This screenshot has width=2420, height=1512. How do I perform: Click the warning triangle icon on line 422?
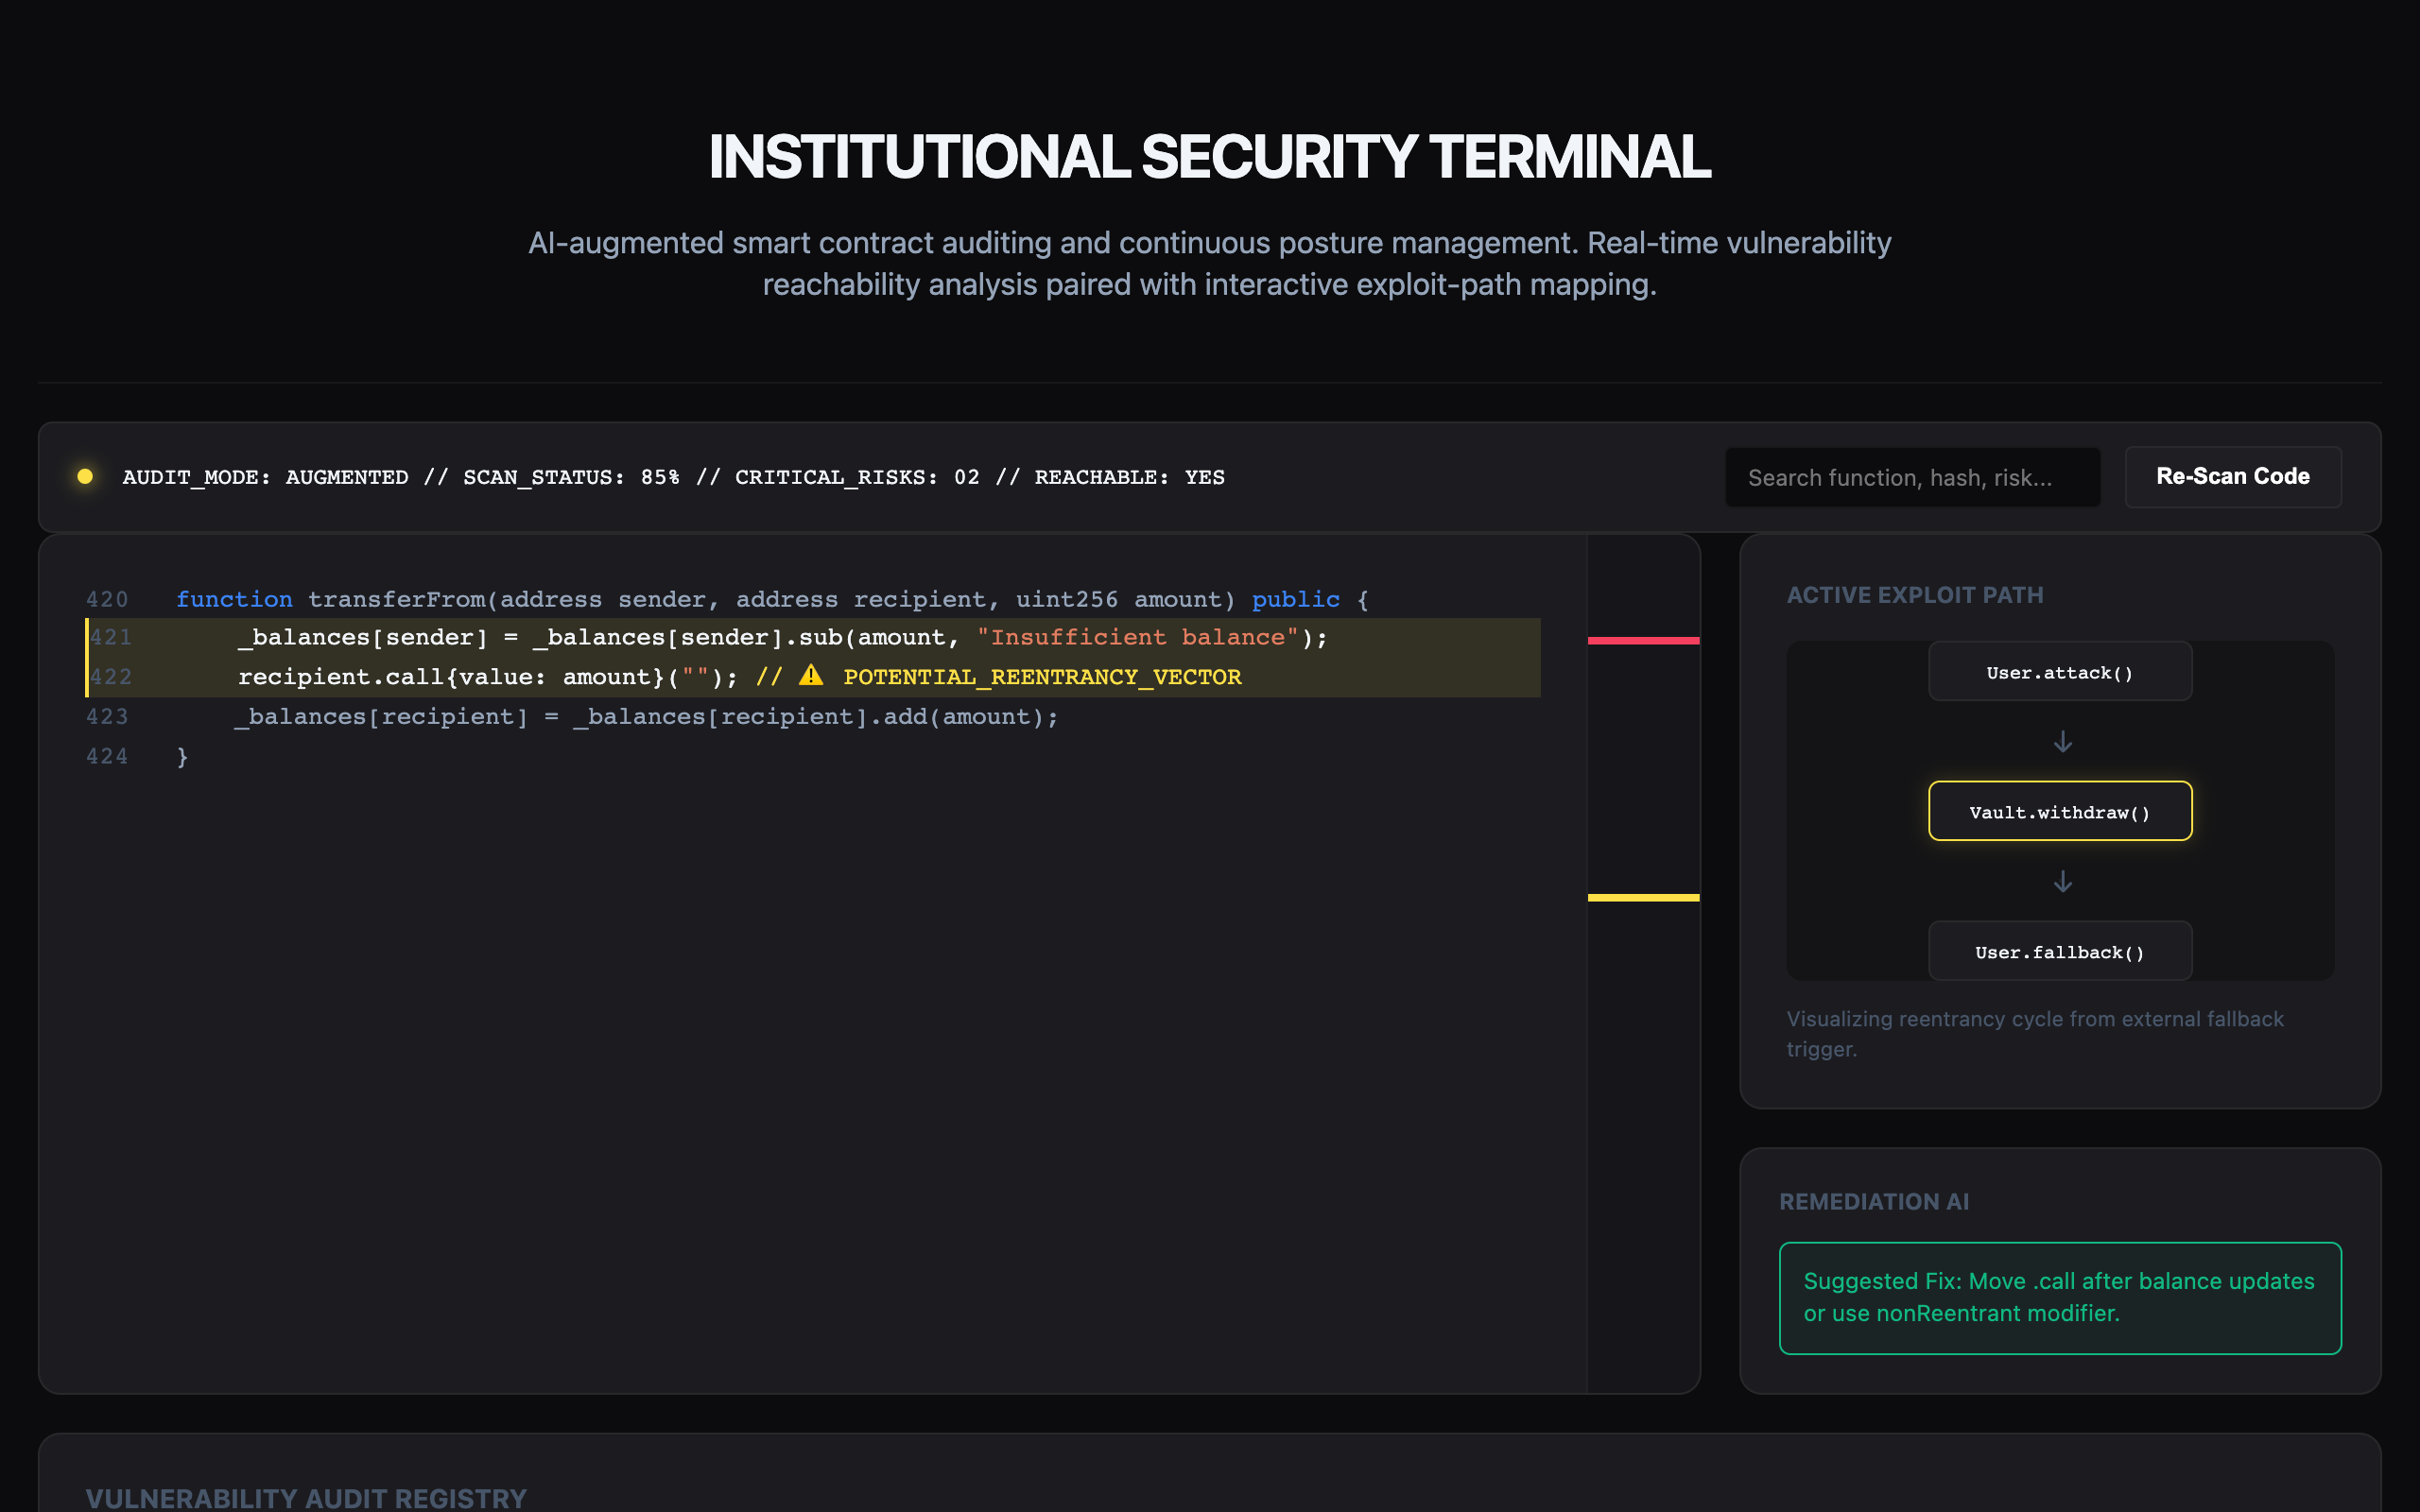[x=812, y=676]
